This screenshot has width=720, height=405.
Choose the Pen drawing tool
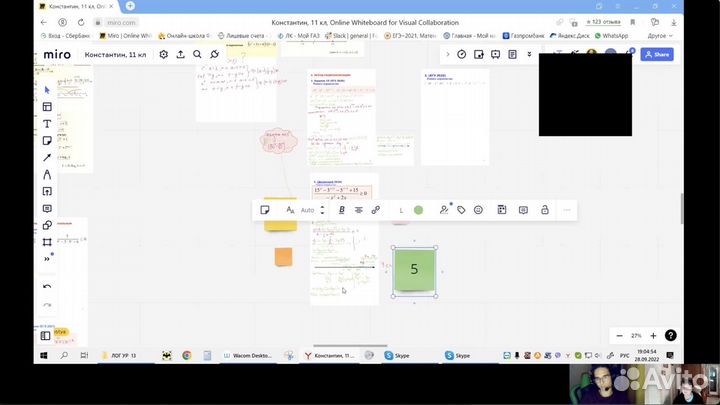tap(47, 174)
